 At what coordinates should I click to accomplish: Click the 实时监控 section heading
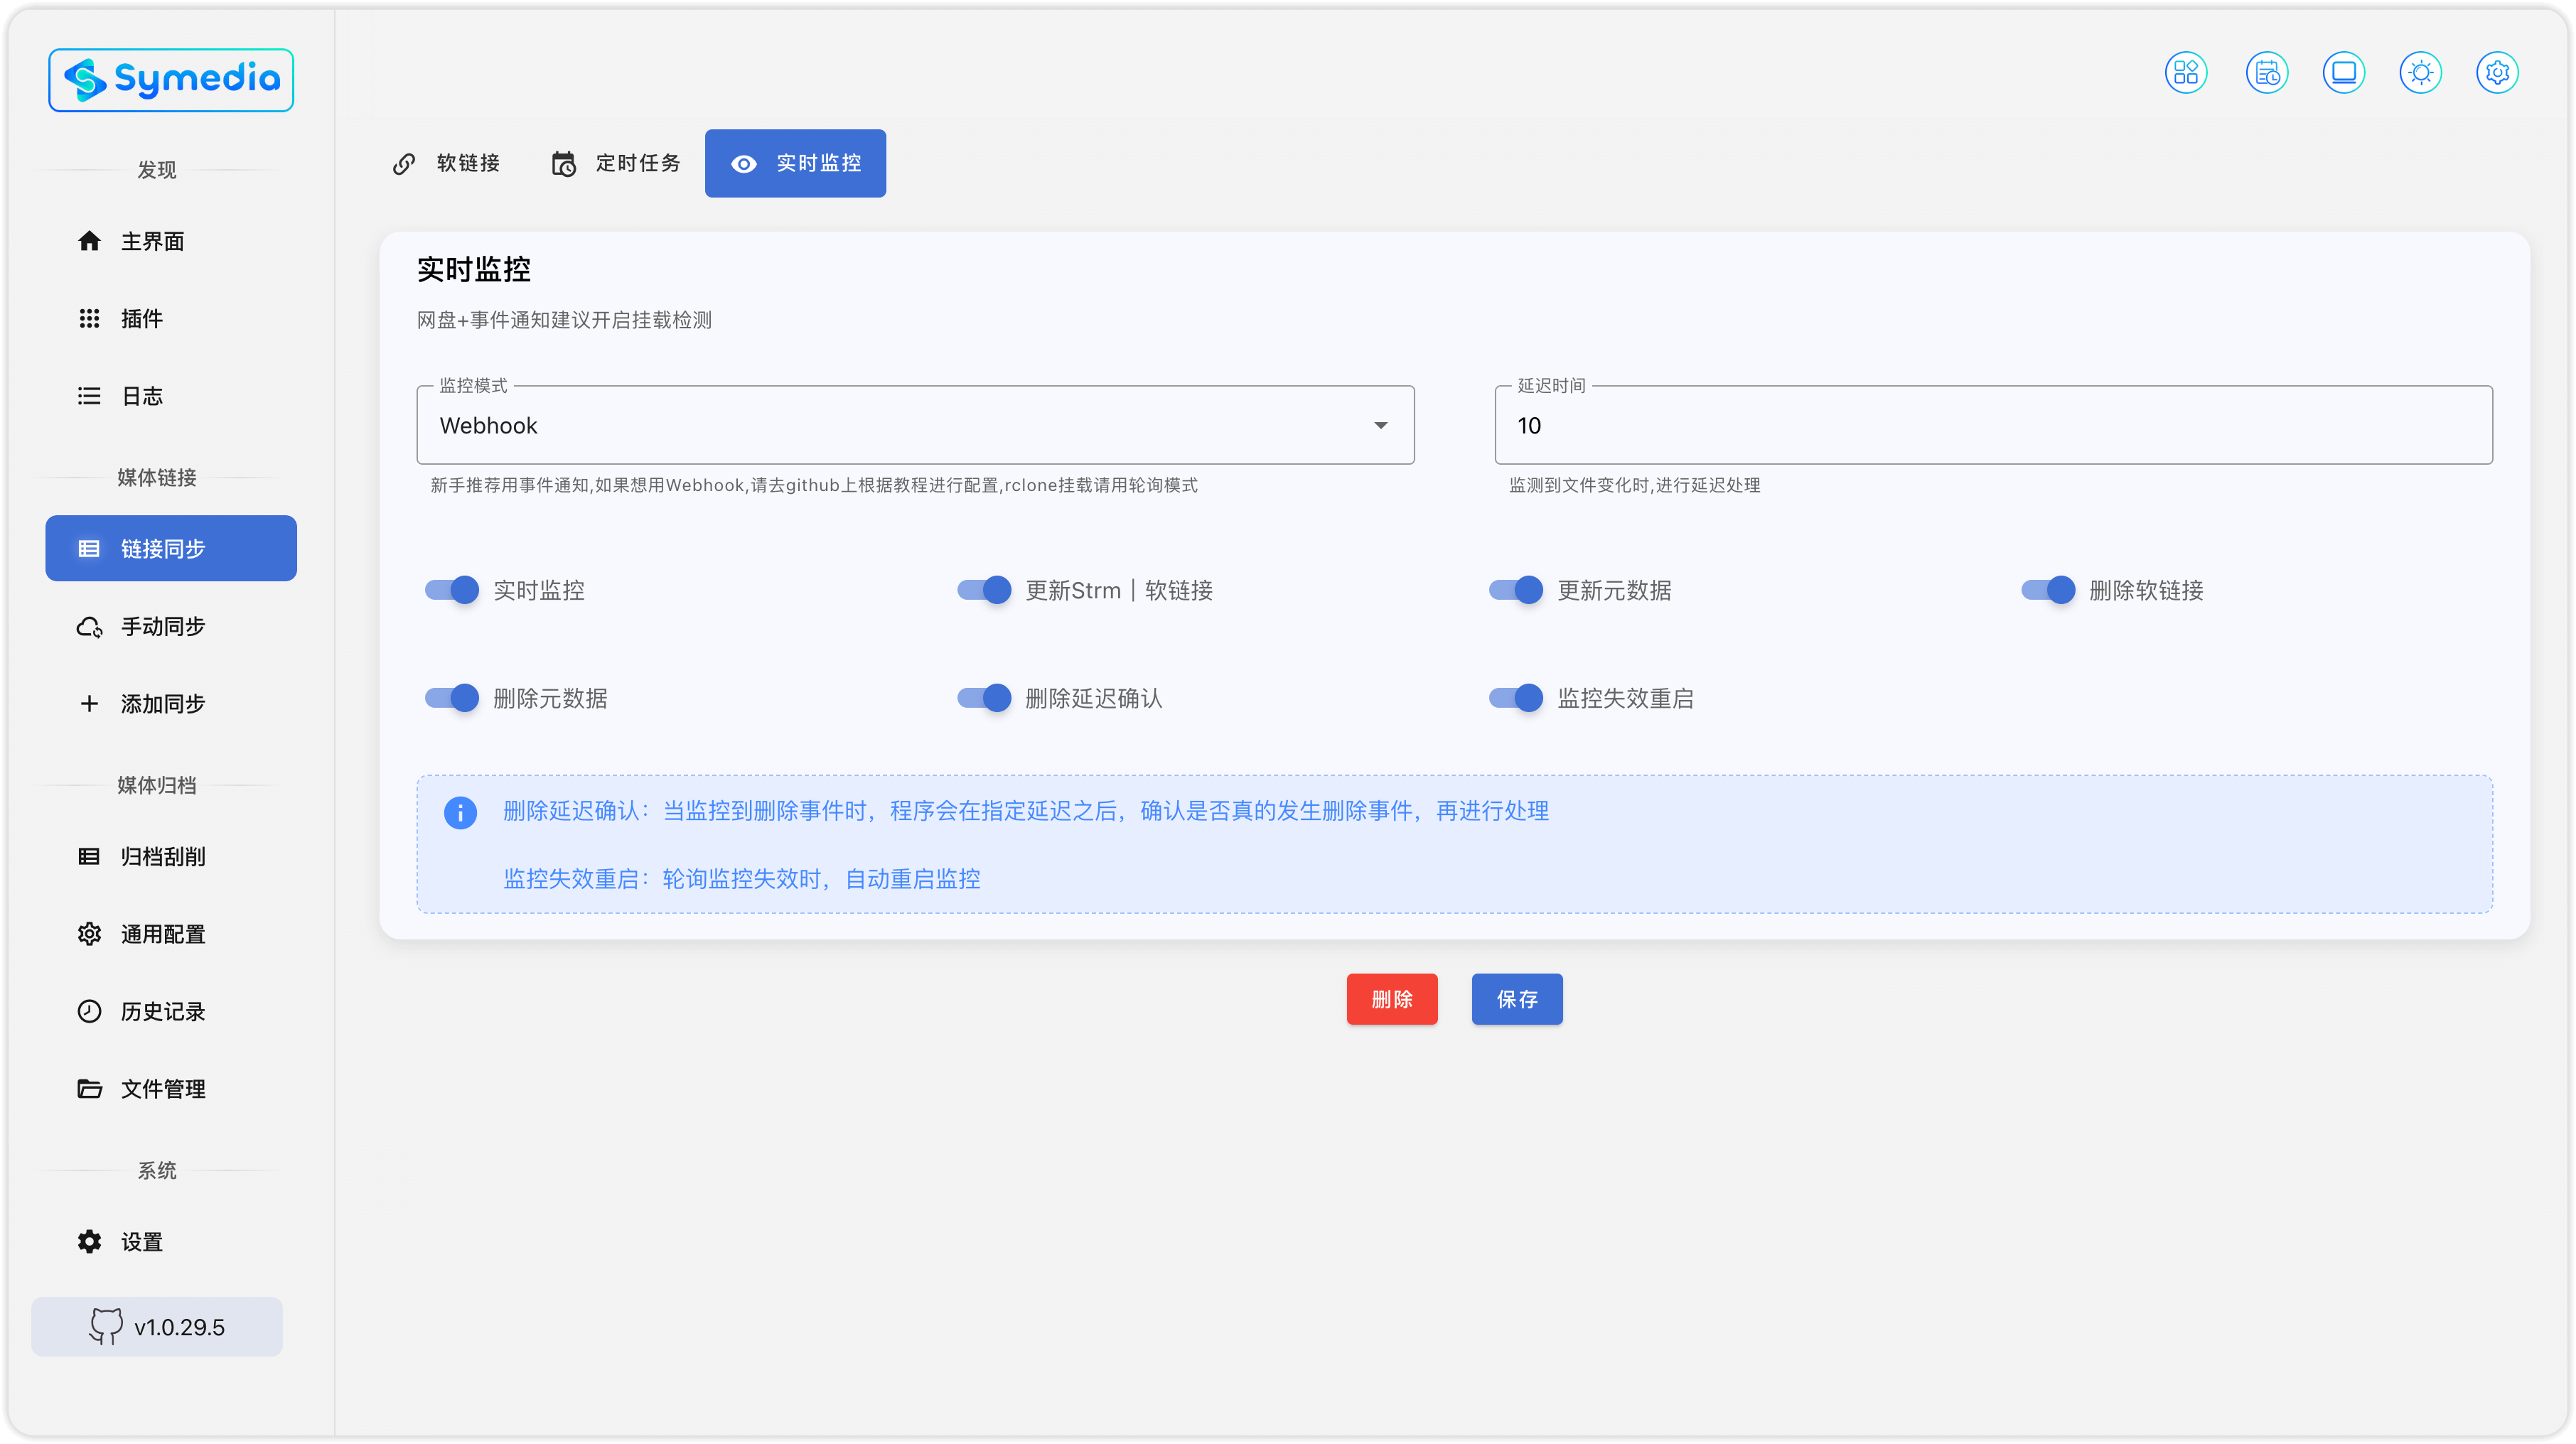tap(474, 269)
